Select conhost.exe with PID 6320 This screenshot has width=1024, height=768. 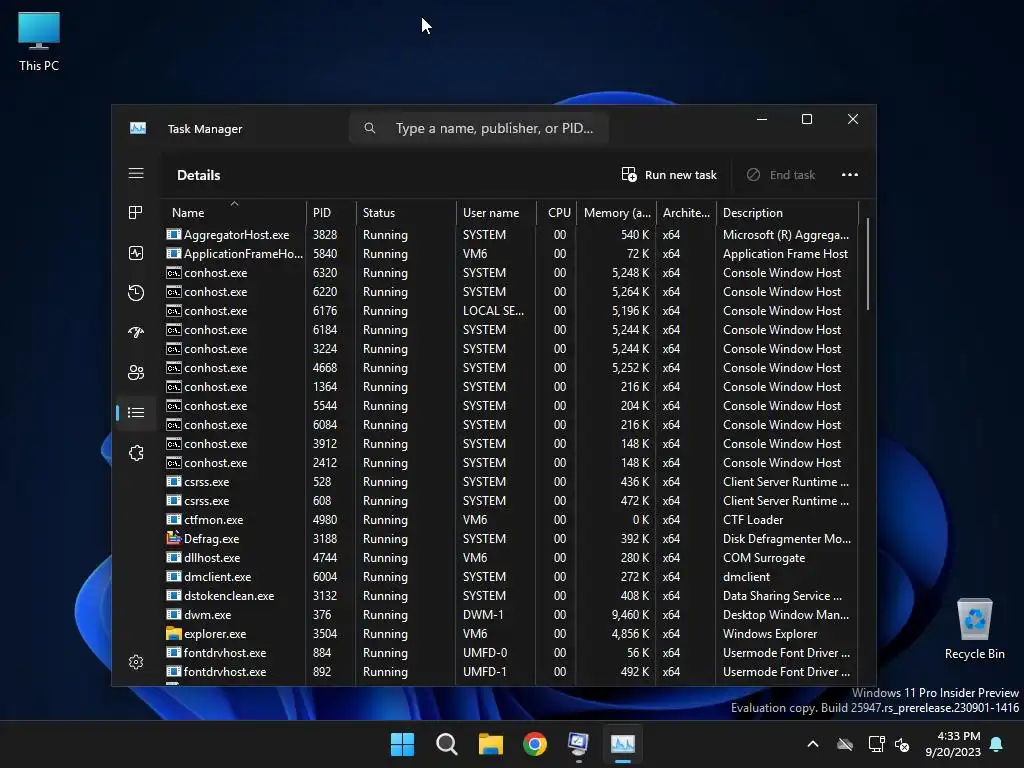coord(509,272)
